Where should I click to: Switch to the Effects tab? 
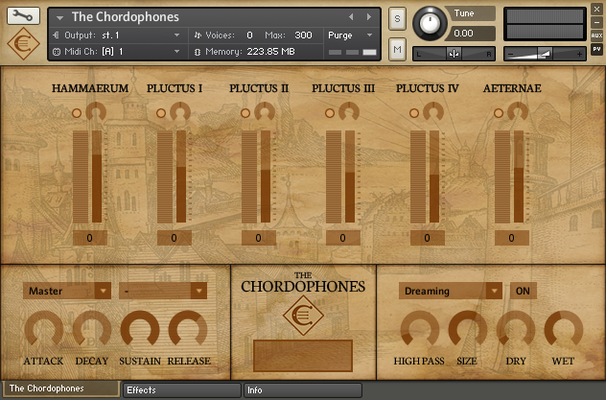pos(182,390)
